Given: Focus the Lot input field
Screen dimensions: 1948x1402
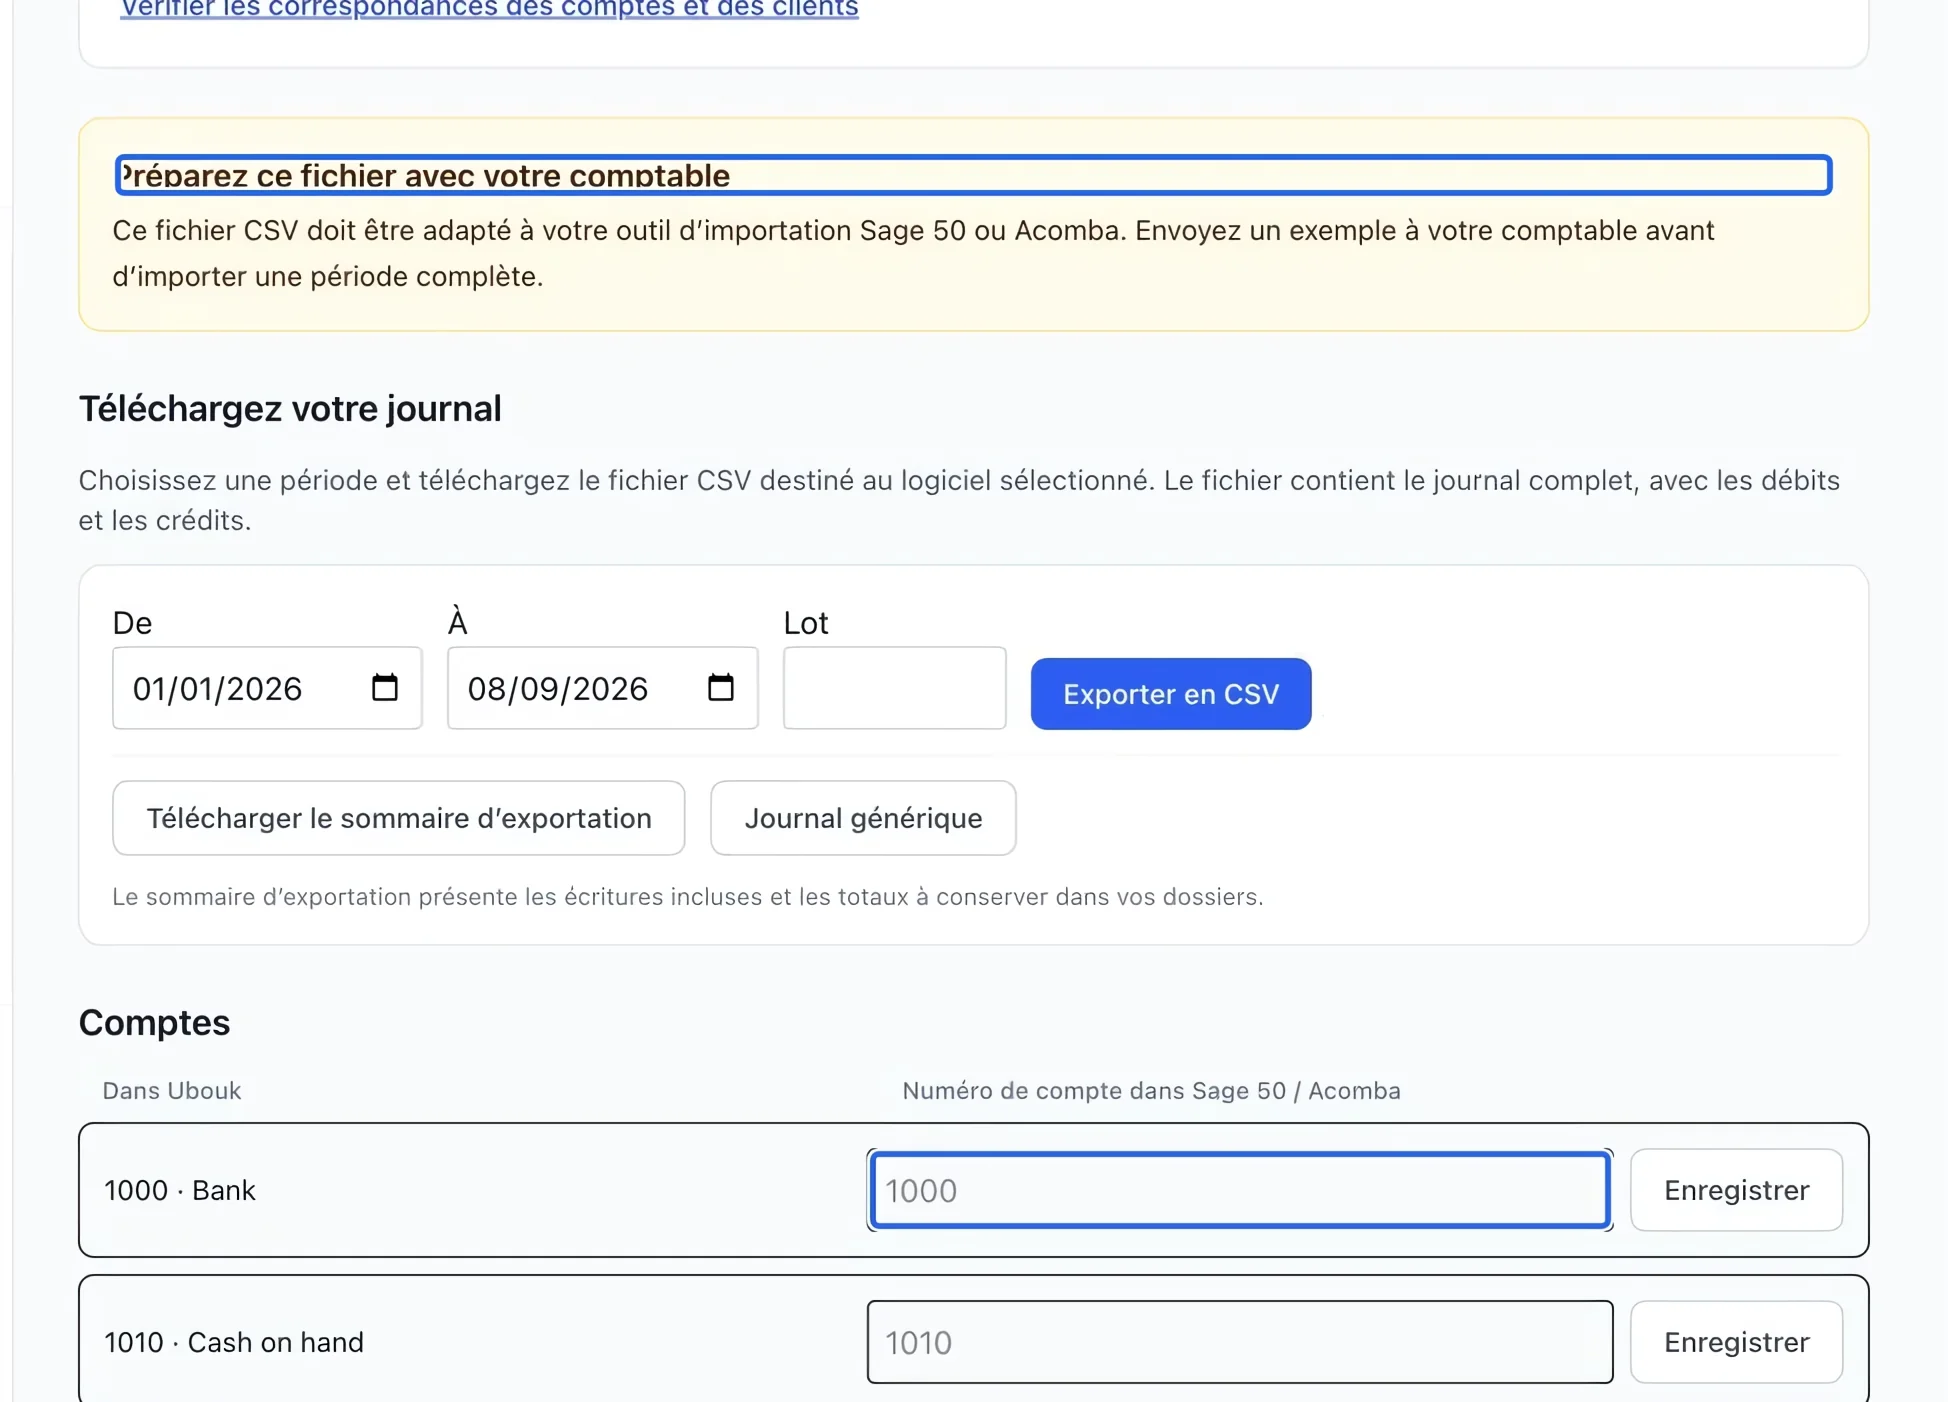Looking at the screenshot, I should [x=894, y=688].
